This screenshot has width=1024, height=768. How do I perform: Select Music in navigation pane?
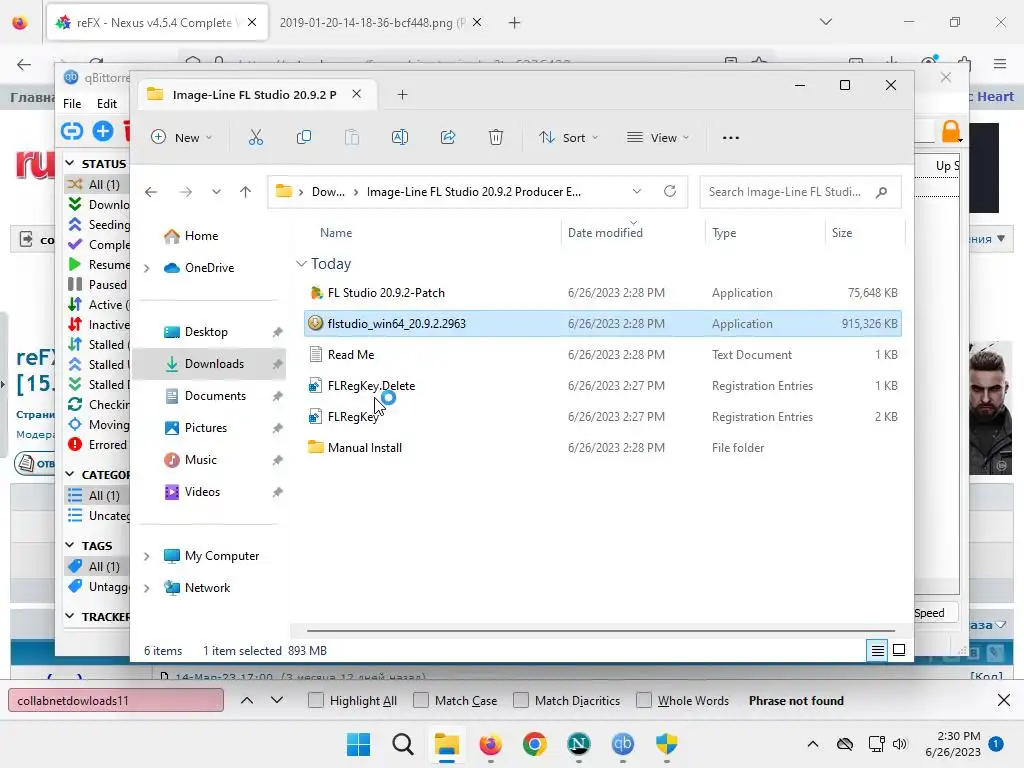point(200,460)
